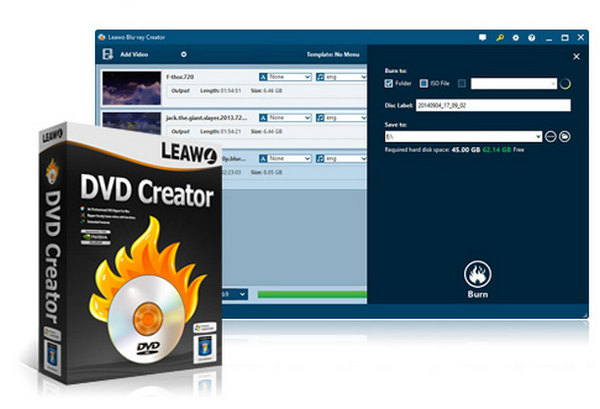
Task: Click the f-thor.720 file name
Action: pos(180,77)
